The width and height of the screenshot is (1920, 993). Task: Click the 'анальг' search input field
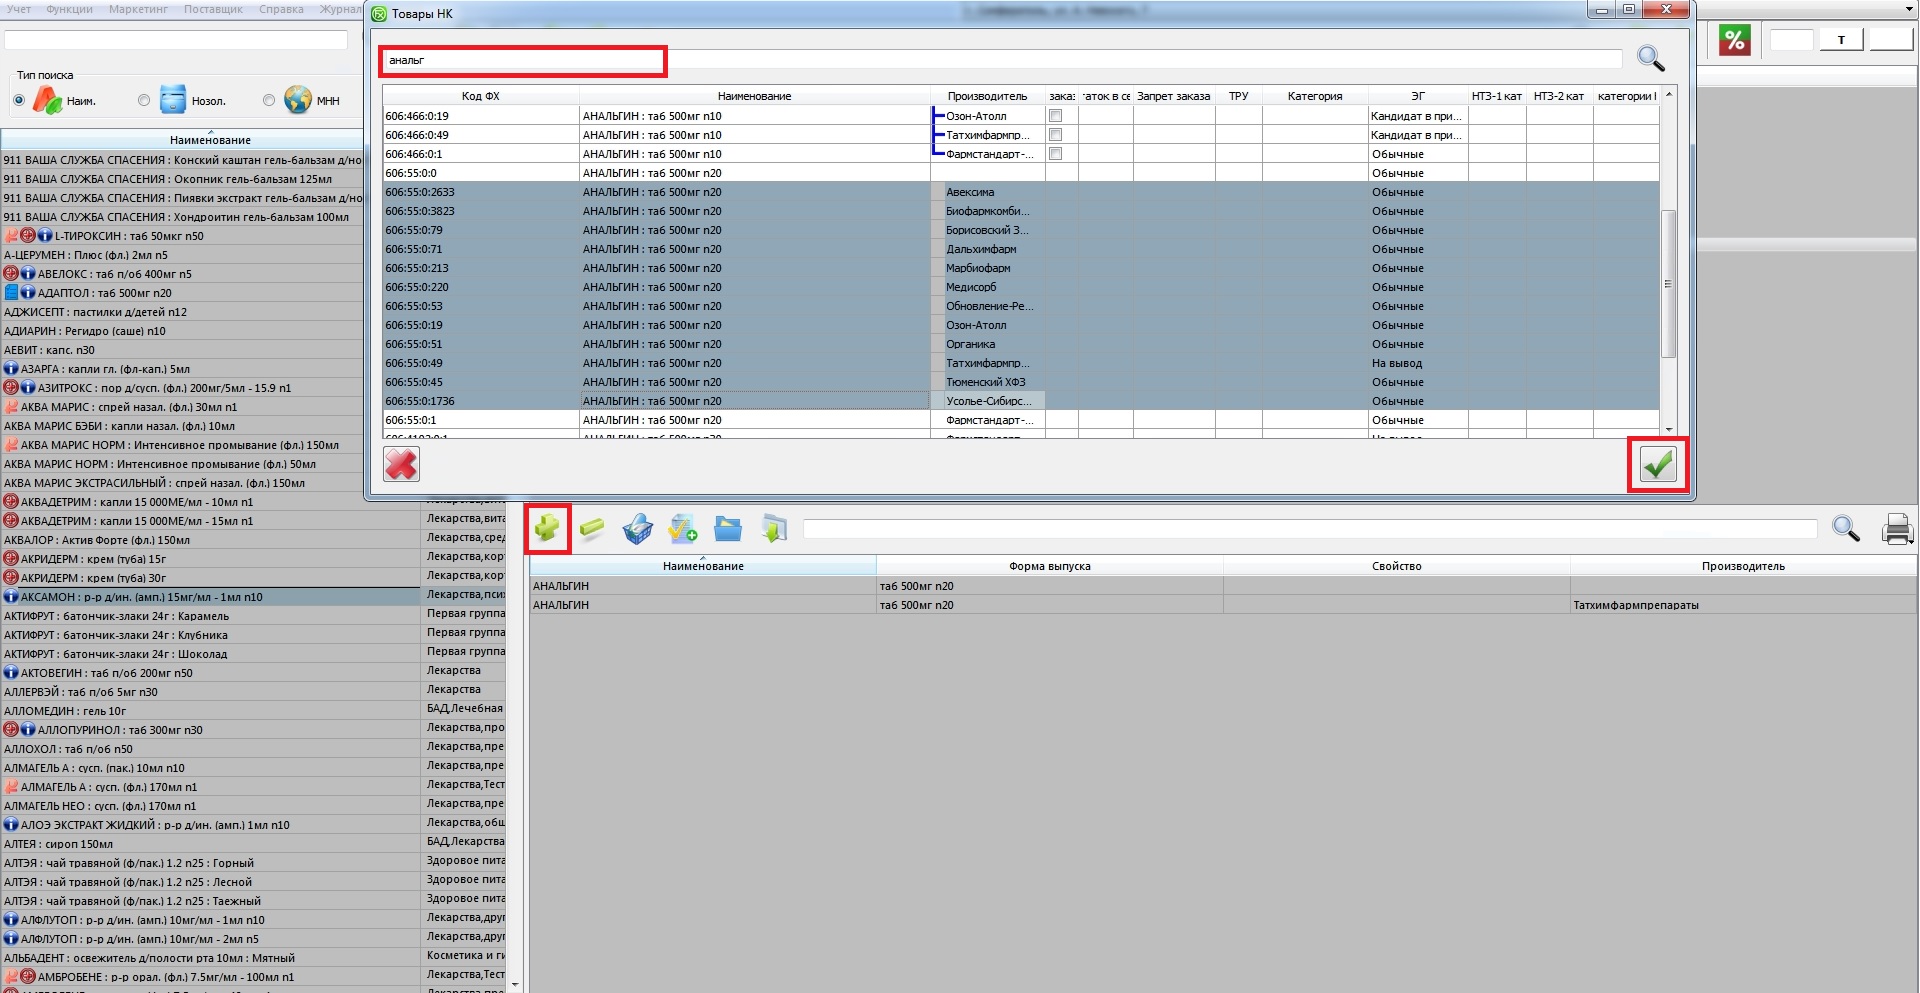pyautogui.click(x=522, y=61)
